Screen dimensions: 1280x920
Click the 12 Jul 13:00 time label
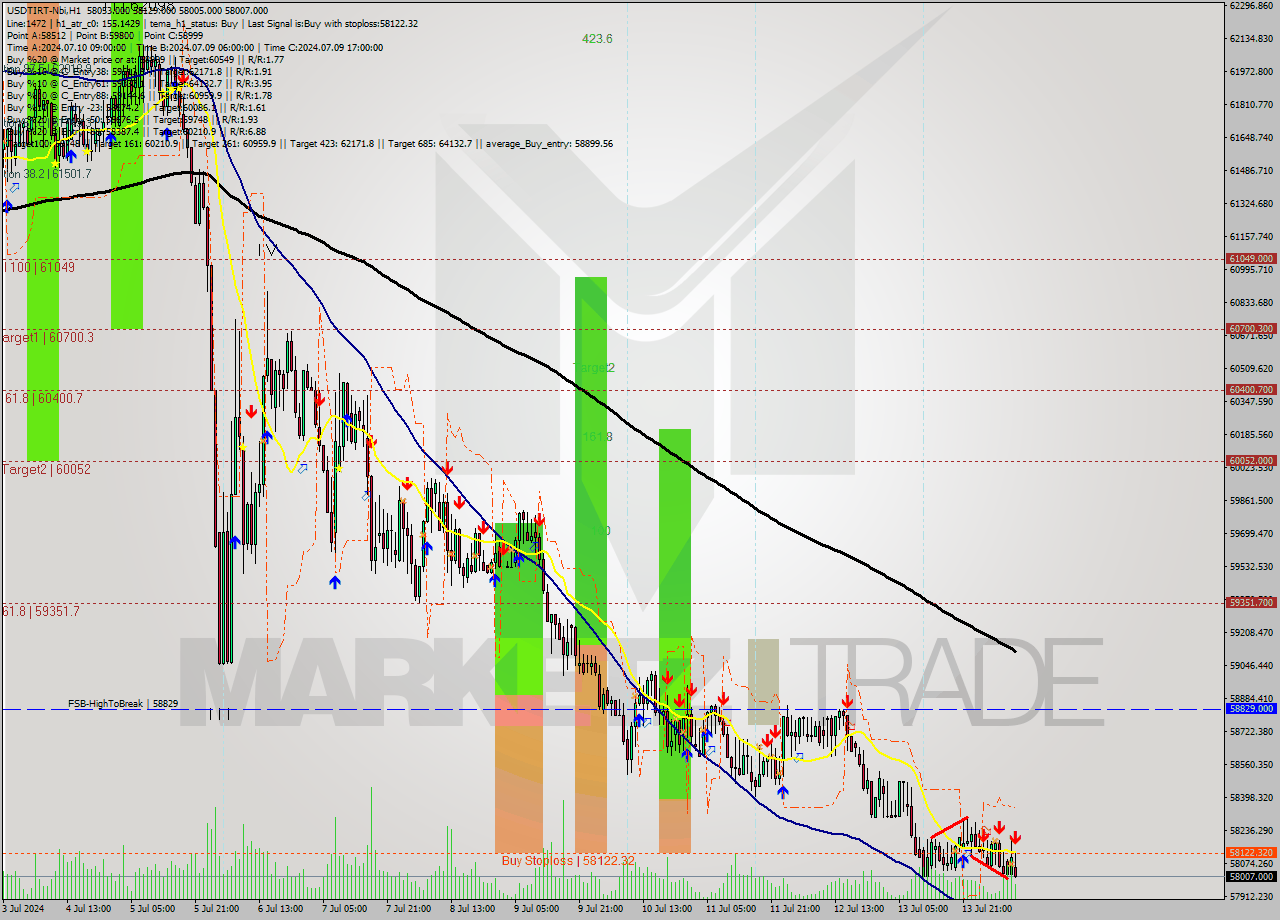coord(859,909)
